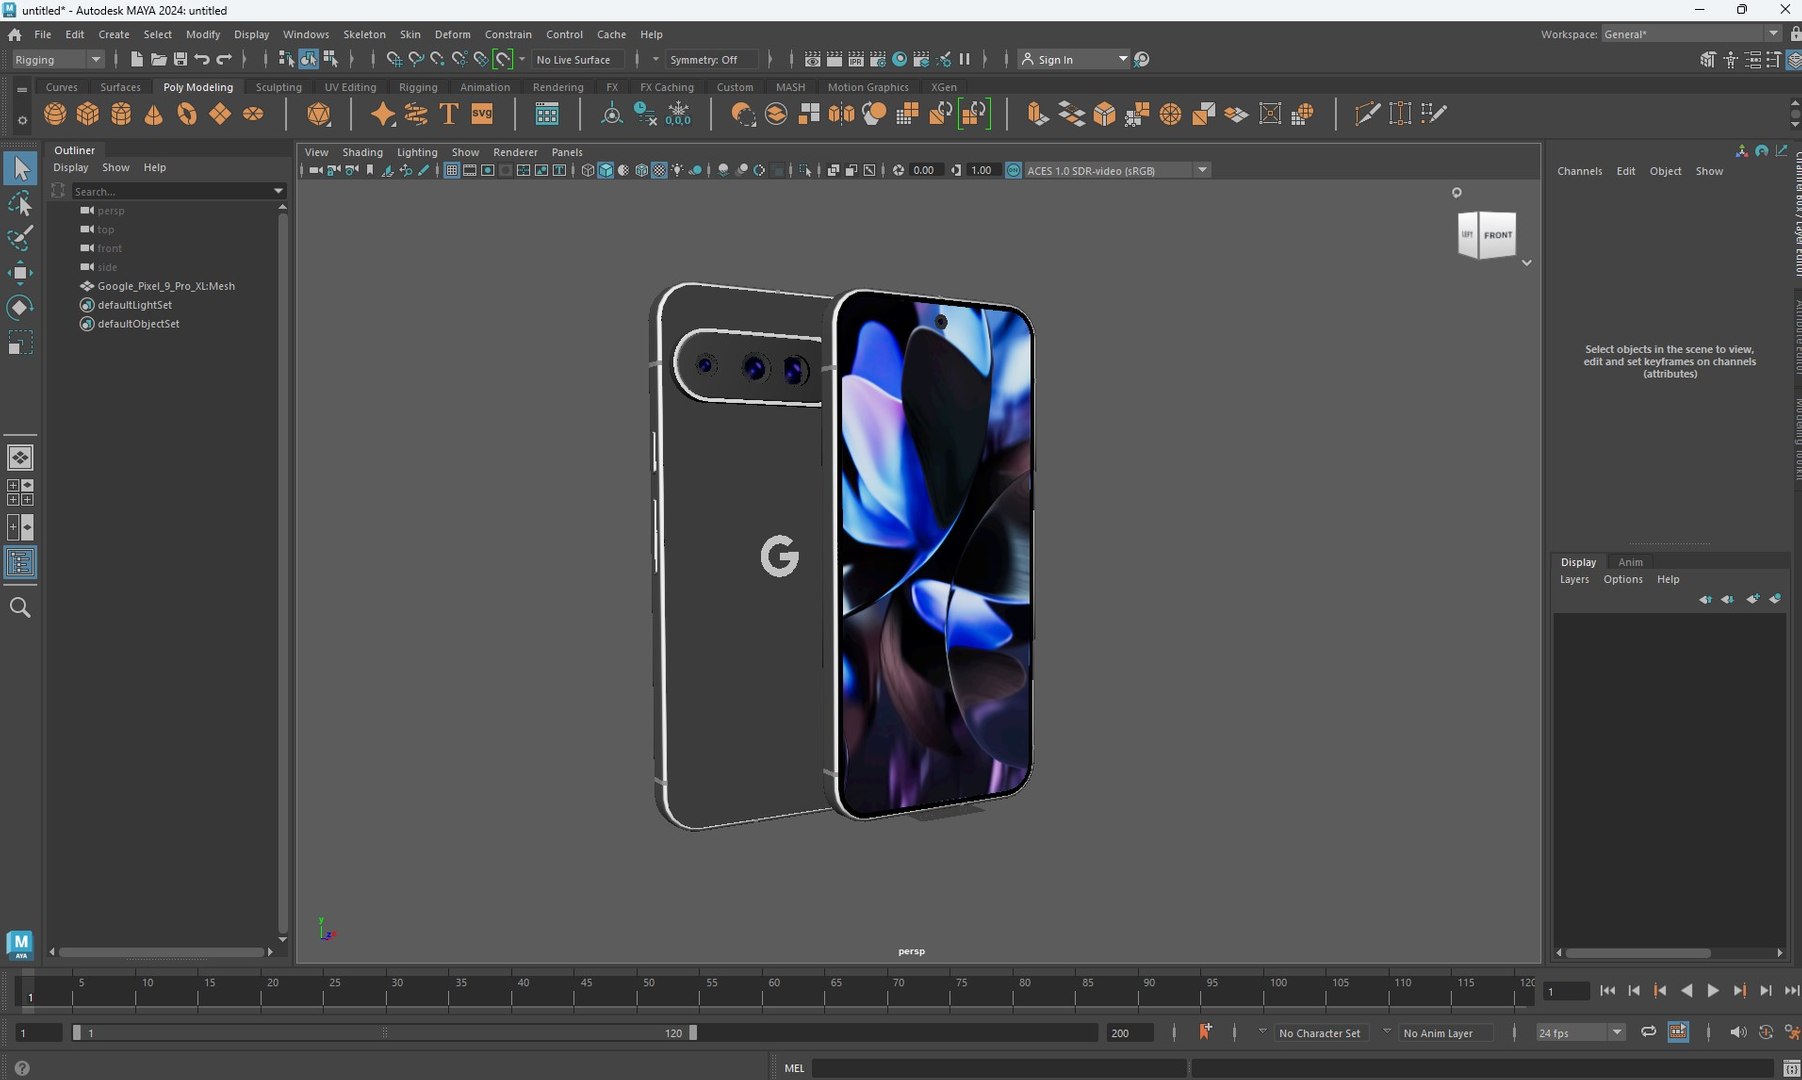Viewport: 1802px width, 1080px height.
Task: Click the Undo arrow icon
Action: pos(202,60)
